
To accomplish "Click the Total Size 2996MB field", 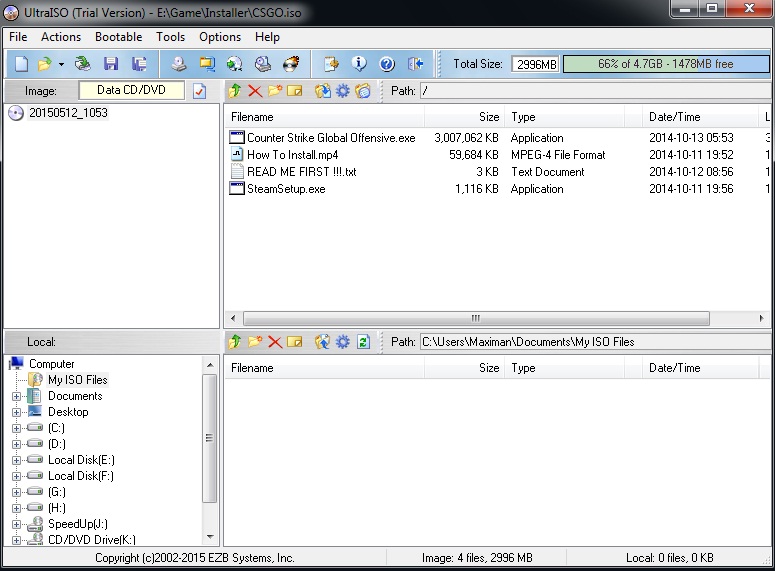I will coord(536,64).
